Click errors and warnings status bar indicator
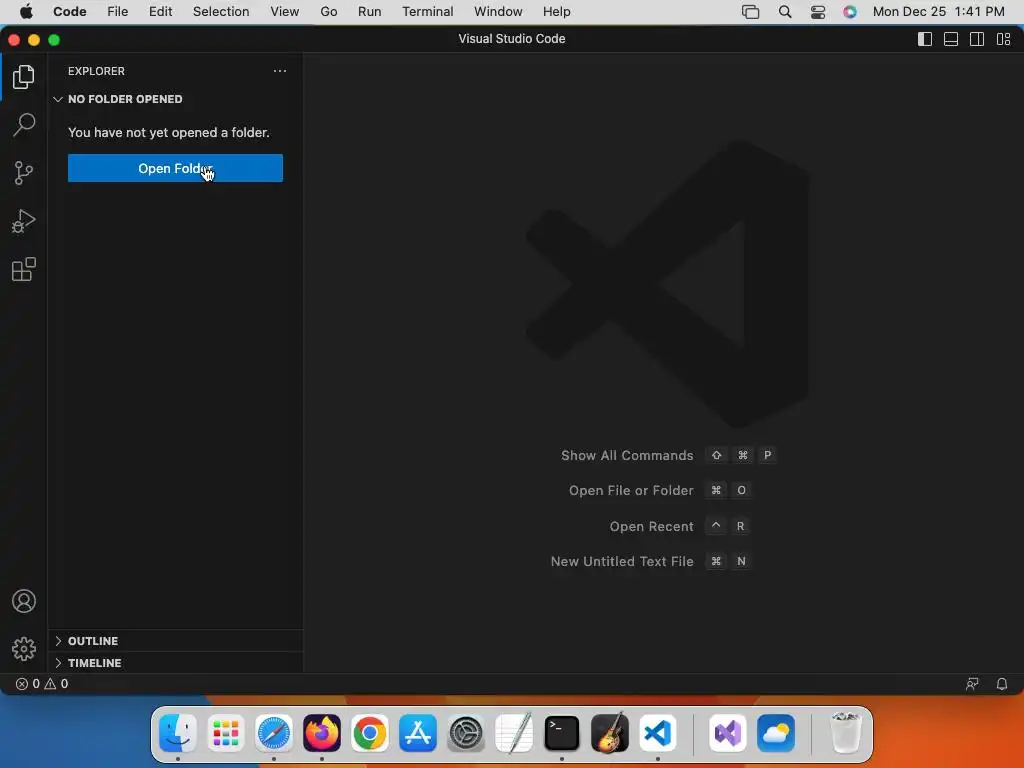Screen dimensions: 1024x768 [x=42, y=684]
